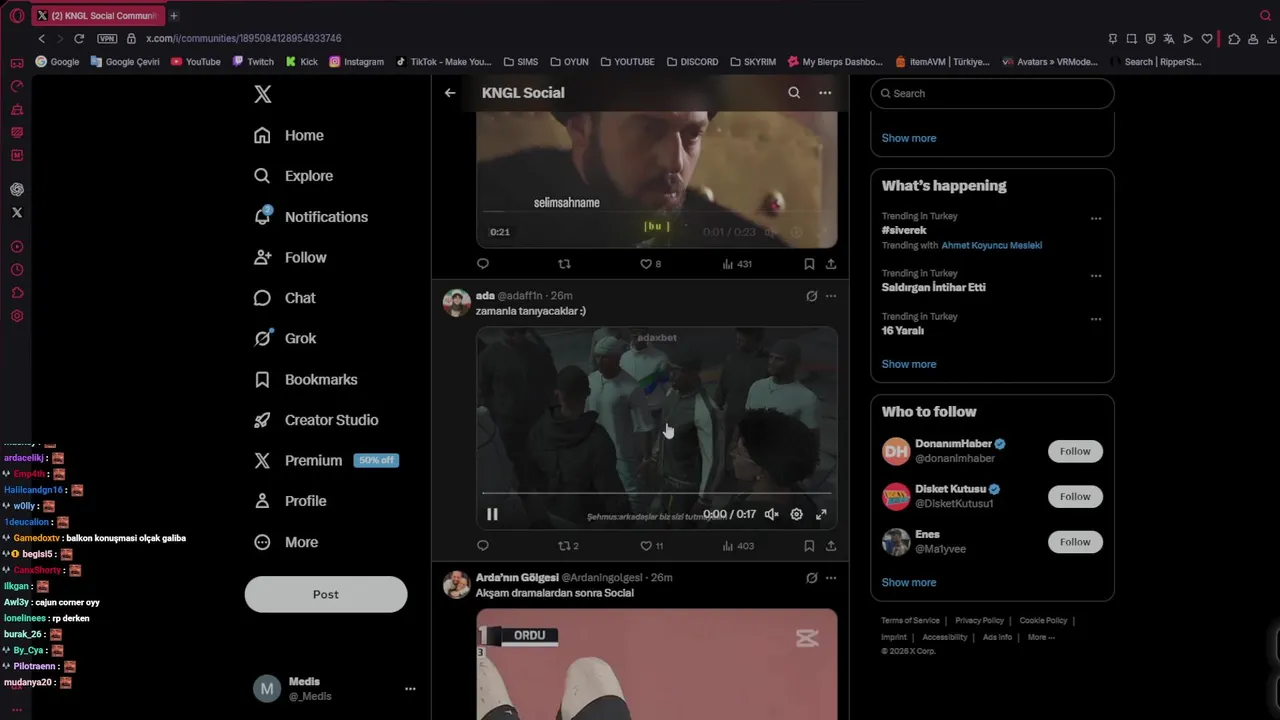1280x720 pixels.
Task: Open YouTube bookmark in bookmarks bar
Action: click(196, 62)
